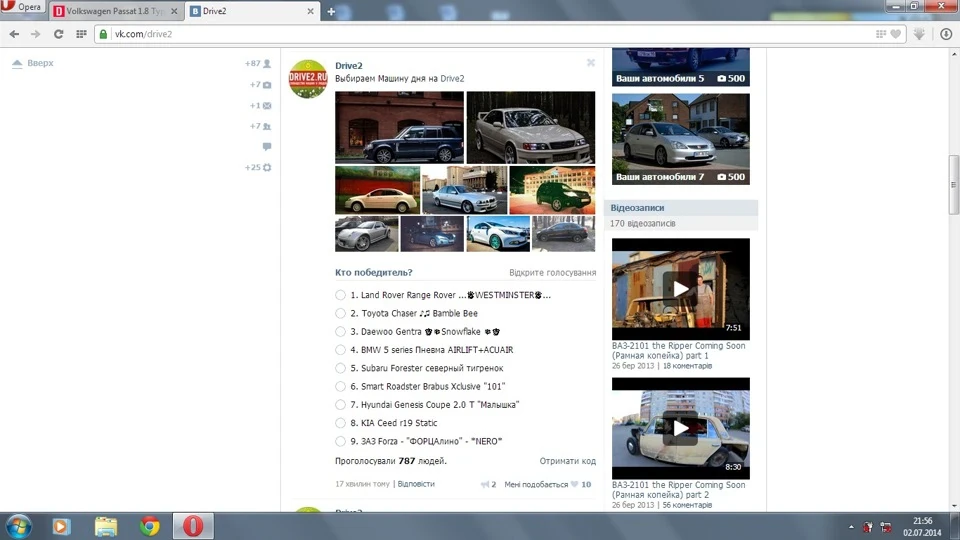The height and width of the screenshot is (540, 960).
Task: Open the +7 photos notification icon
Action: pyautogui.click(x=260, y=84)
